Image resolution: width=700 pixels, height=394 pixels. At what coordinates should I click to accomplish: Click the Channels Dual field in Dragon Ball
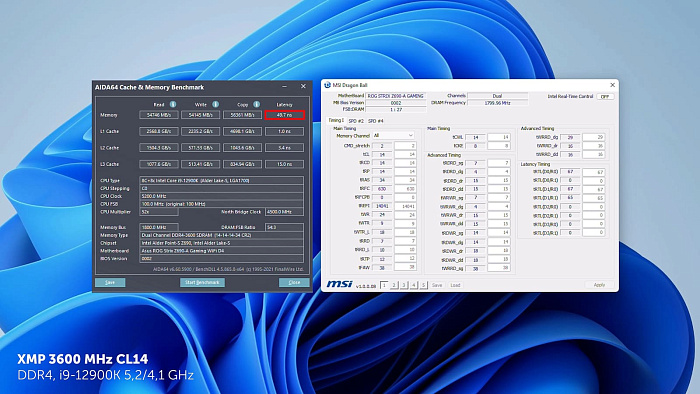point(497,95)
